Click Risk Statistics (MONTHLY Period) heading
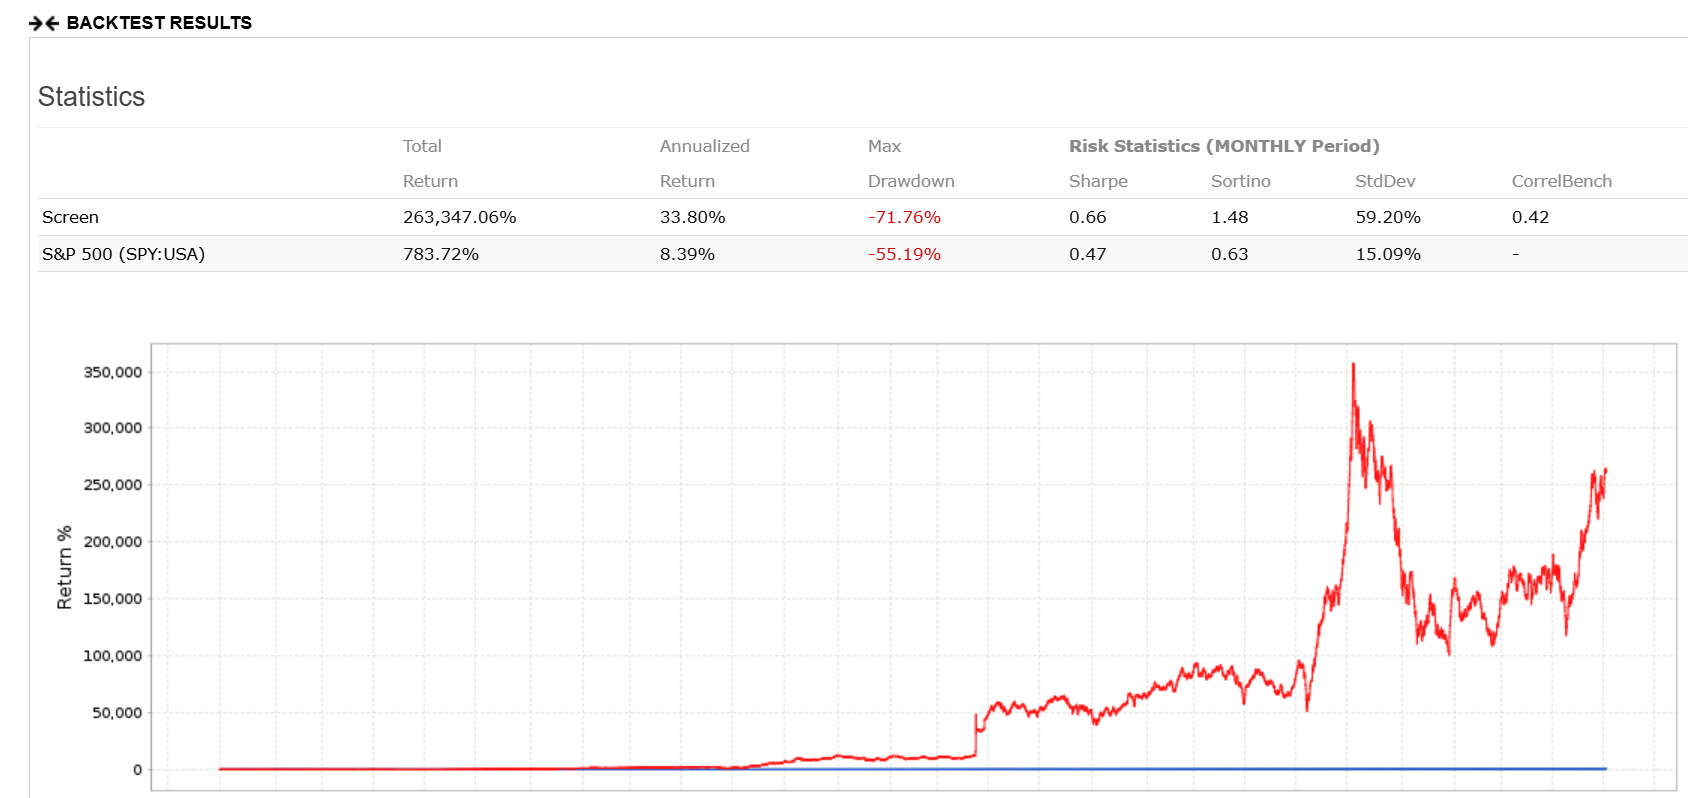The width and height of the screenshot is (1688, 798). coord(1223,146)
